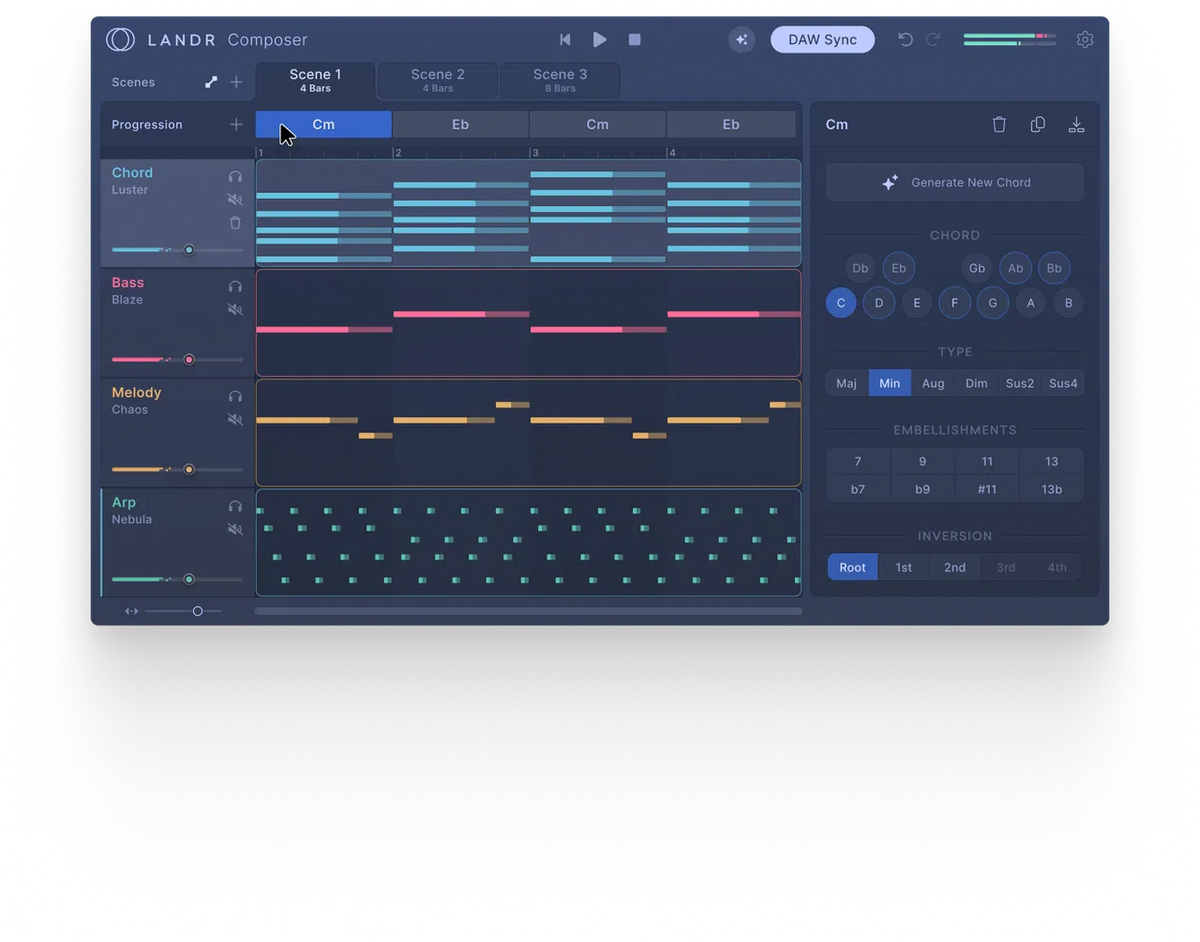This screenshot has width=1200, height=942.
Task: Enable the b7 embellishment
Action: pos(857,489)
